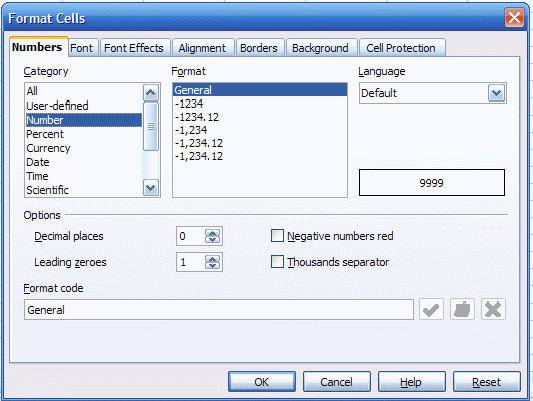This screenshot has width=533, height=401.
Task: Click the remove format X icon
Action: [x=493, y=309]
